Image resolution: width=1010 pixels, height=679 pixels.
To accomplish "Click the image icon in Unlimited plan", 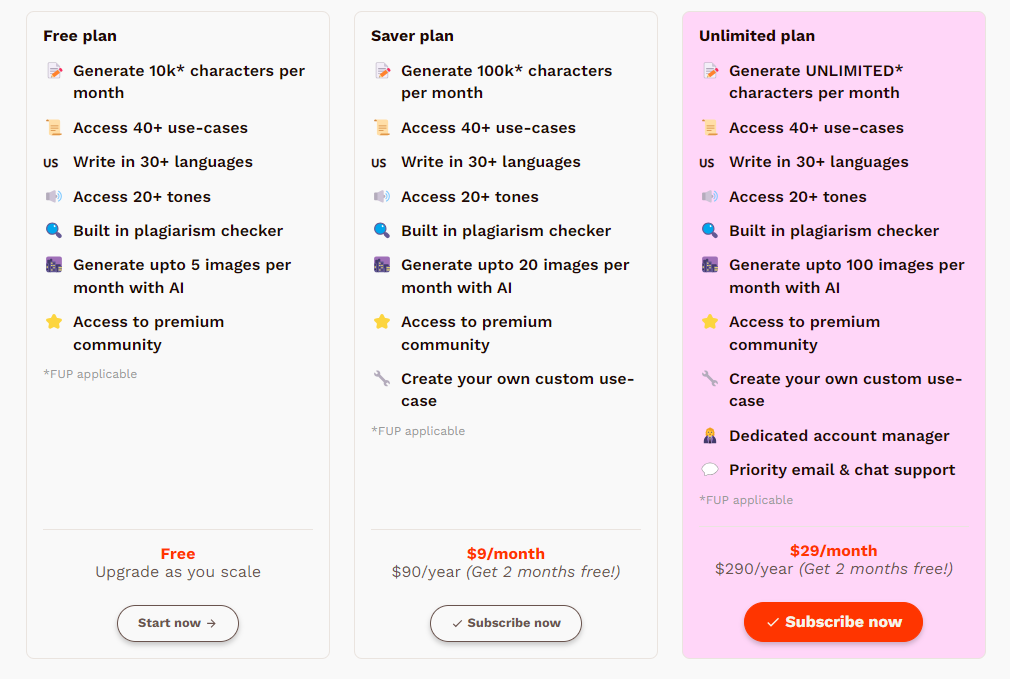I will [x=710, y=265].
